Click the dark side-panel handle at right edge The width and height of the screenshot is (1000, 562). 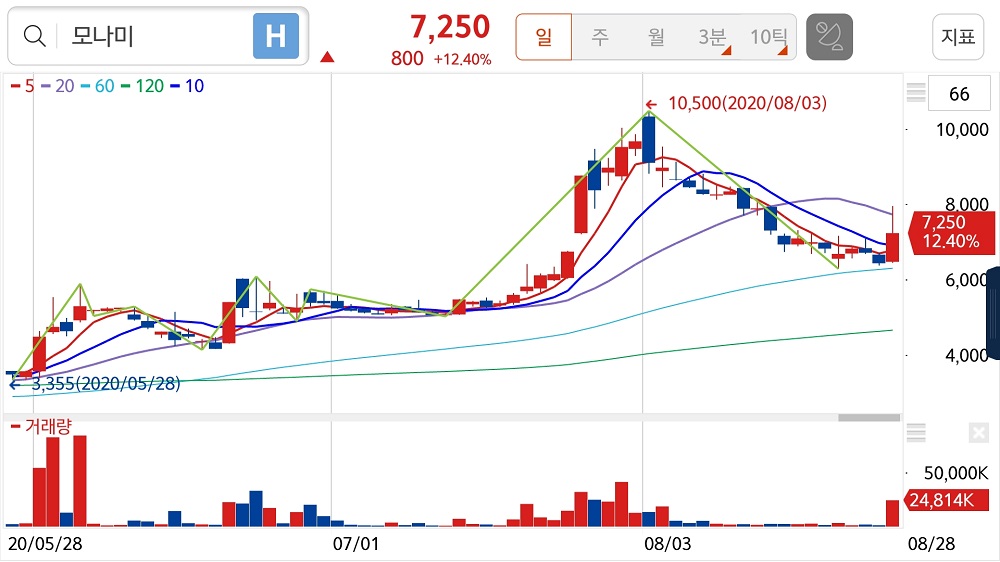tap(993, 314)
